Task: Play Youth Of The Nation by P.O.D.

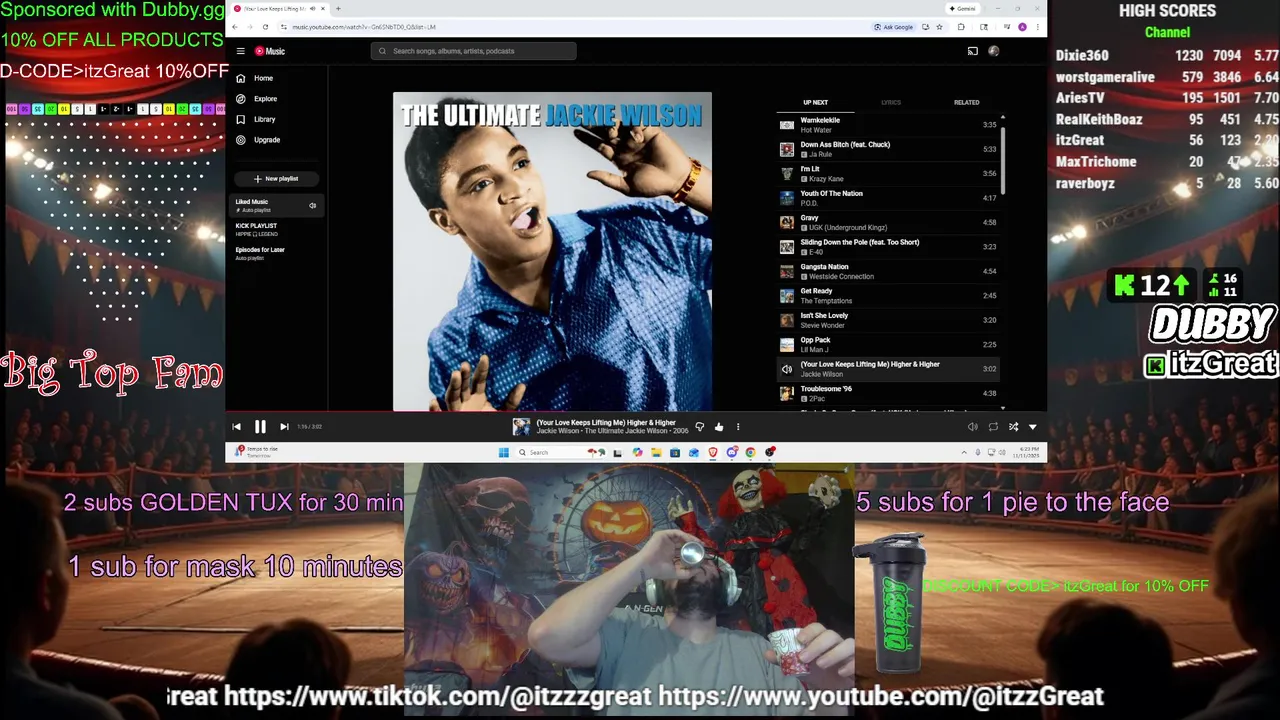Action: pos(888,198)
